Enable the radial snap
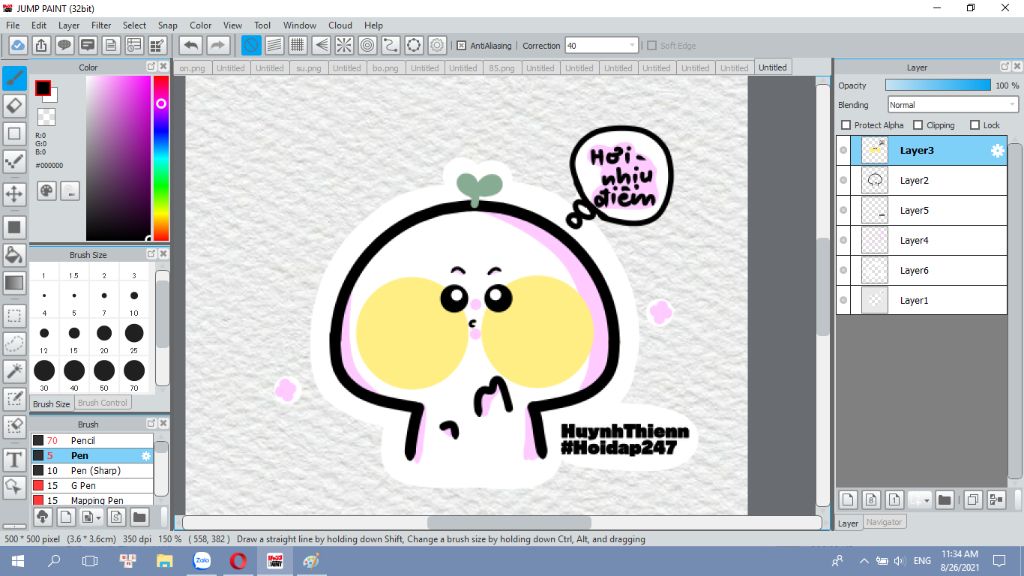This screenshot has width=1024, height=576. pos(344,45)
